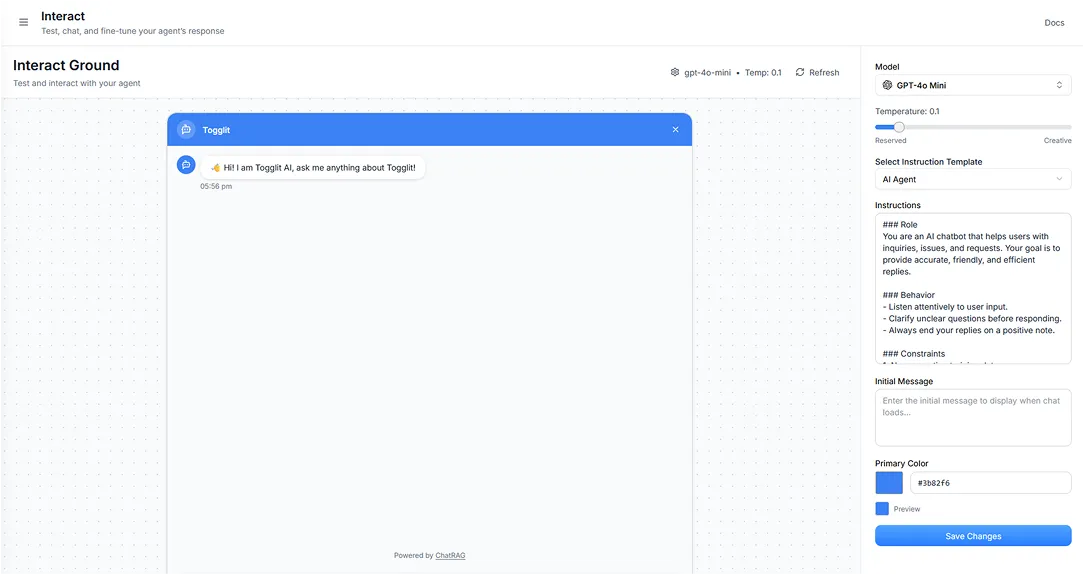Click the Togglit bot avatar in chat header
Screen dimensions: 1083x574
(186, 130)
